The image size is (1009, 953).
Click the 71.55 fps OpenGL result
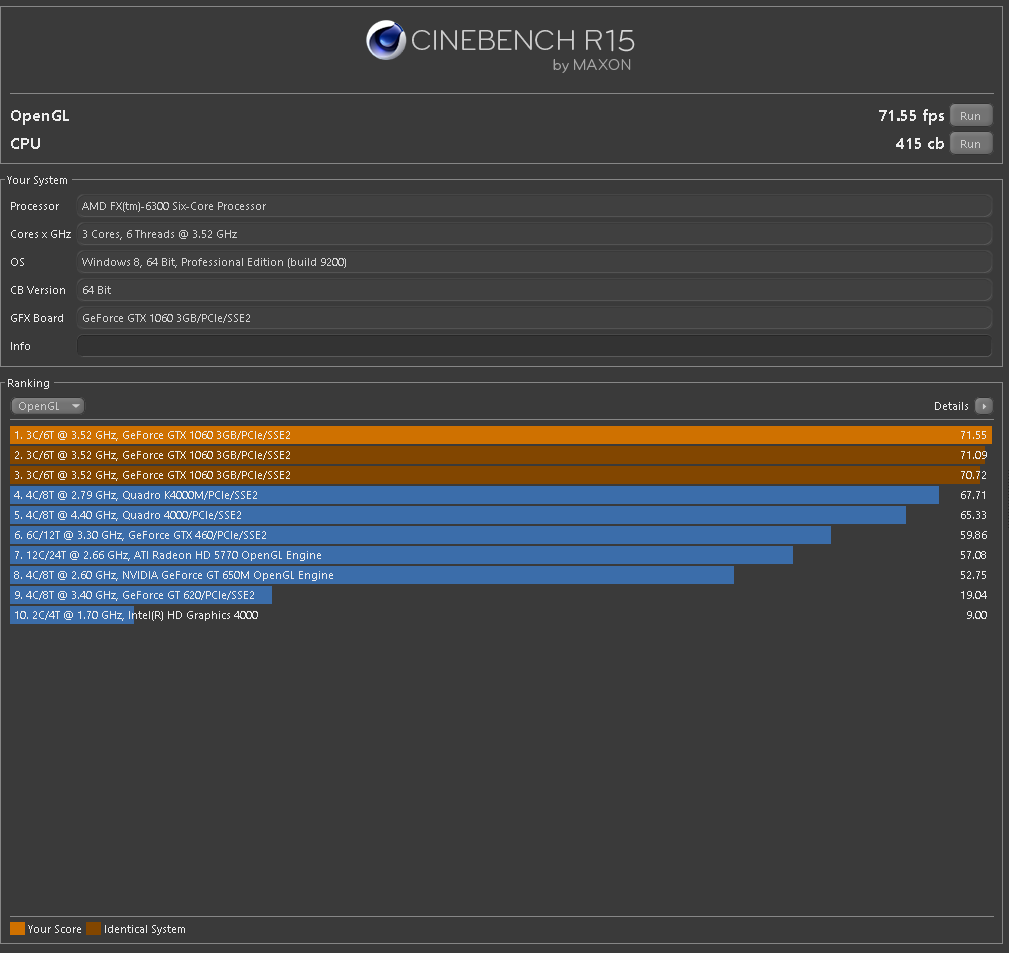tap(911, 116)
